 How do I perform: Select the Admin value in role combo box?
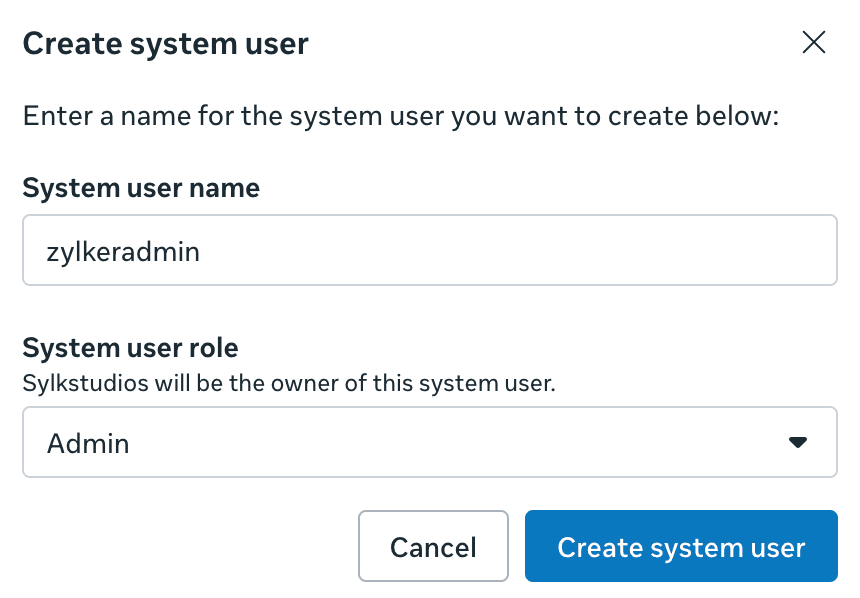tap(429, 442)
